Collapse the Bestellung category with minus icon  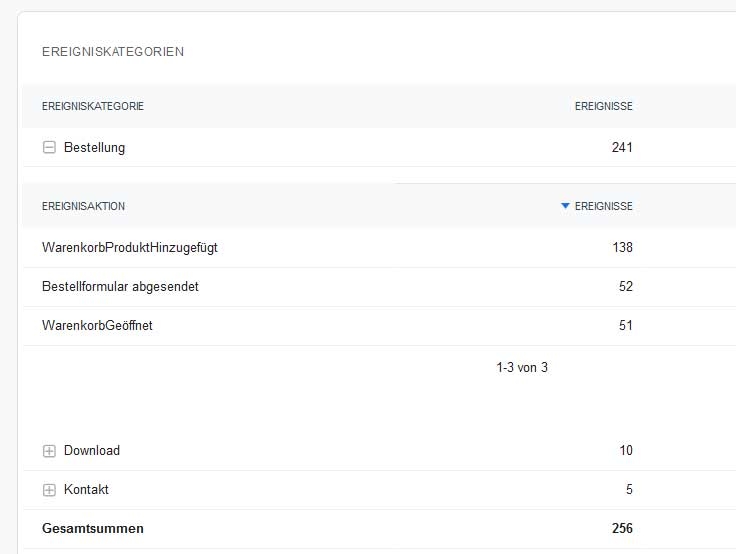click(49, 148)
